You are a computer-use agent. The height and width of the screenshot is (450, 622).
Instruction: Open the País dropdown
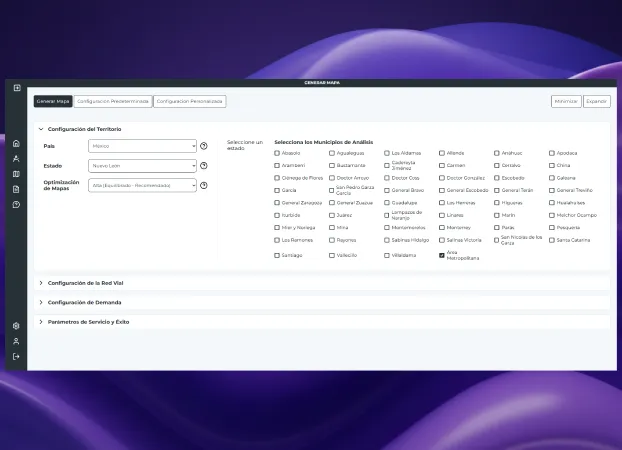click(143, 146)
